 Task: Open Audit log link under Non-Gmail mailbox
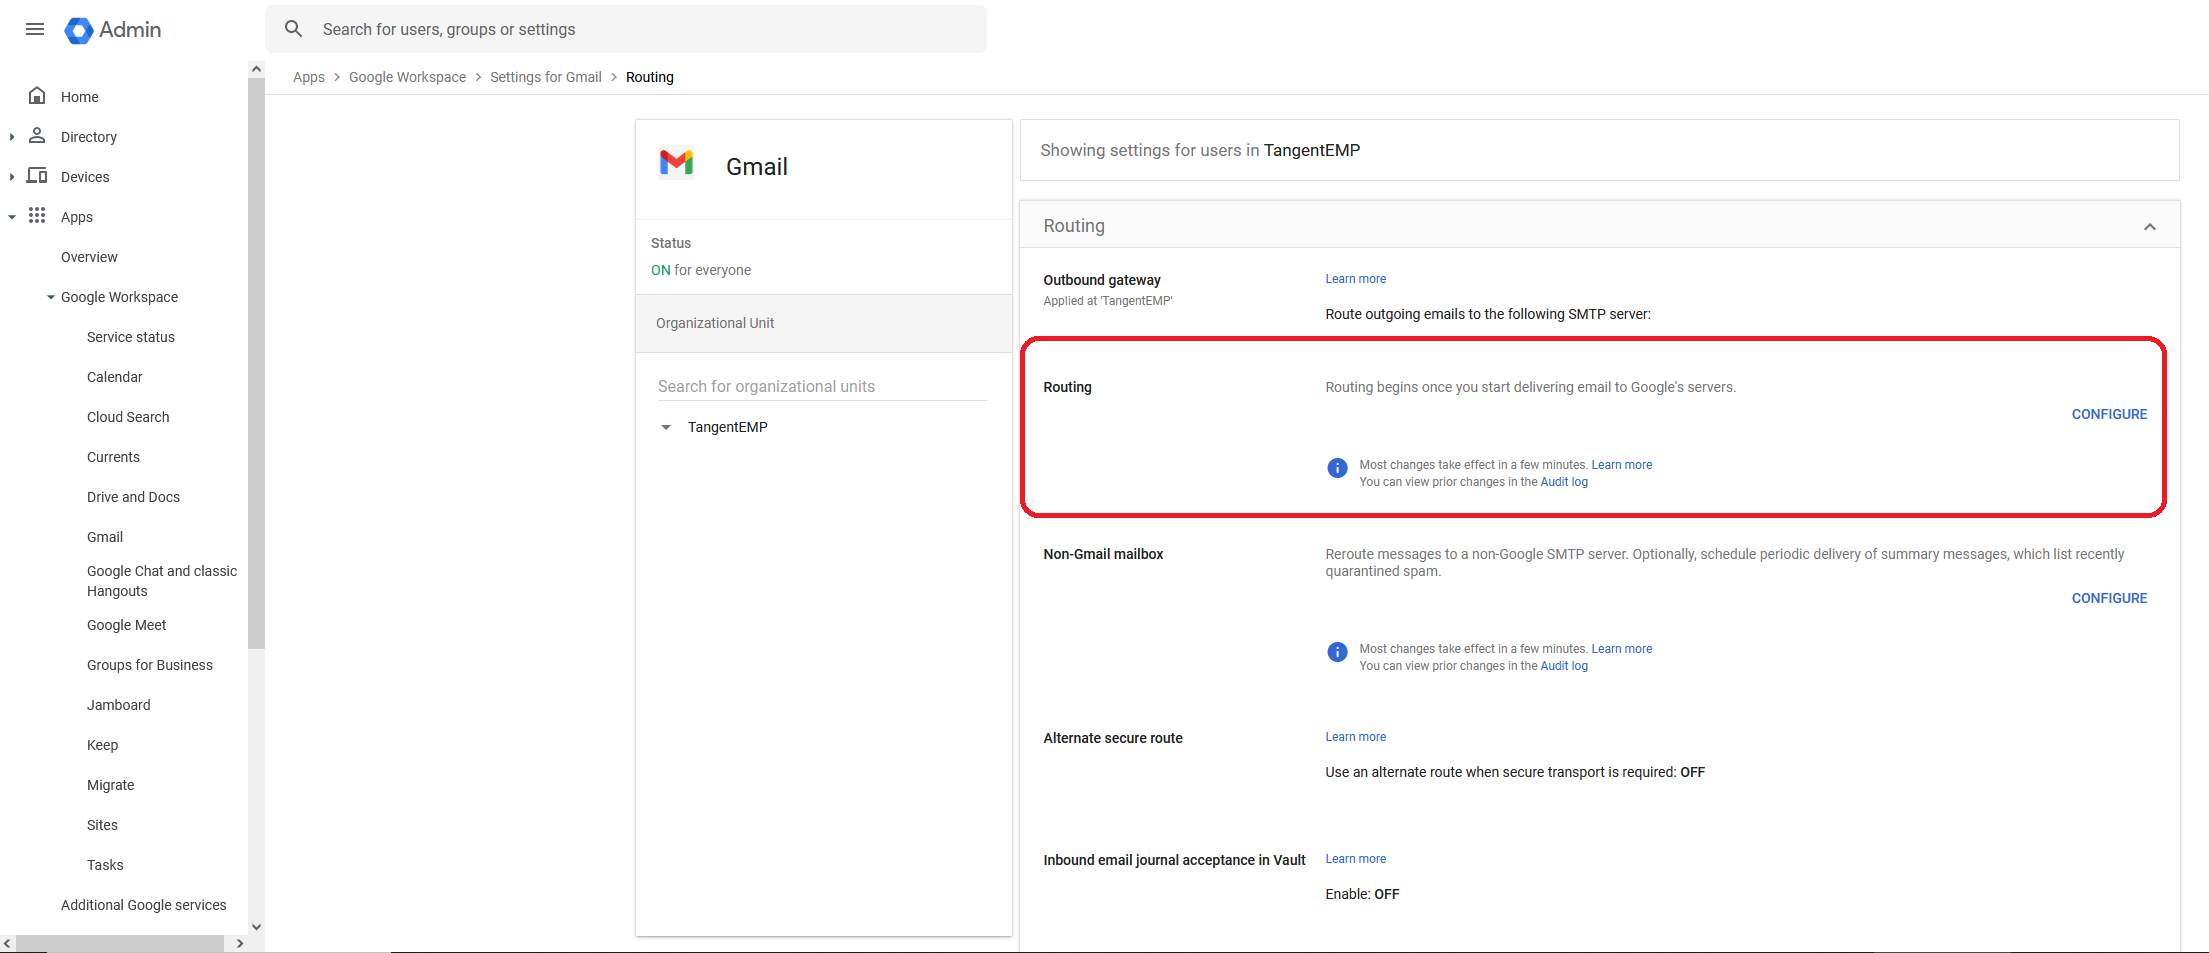point(1564,666)
